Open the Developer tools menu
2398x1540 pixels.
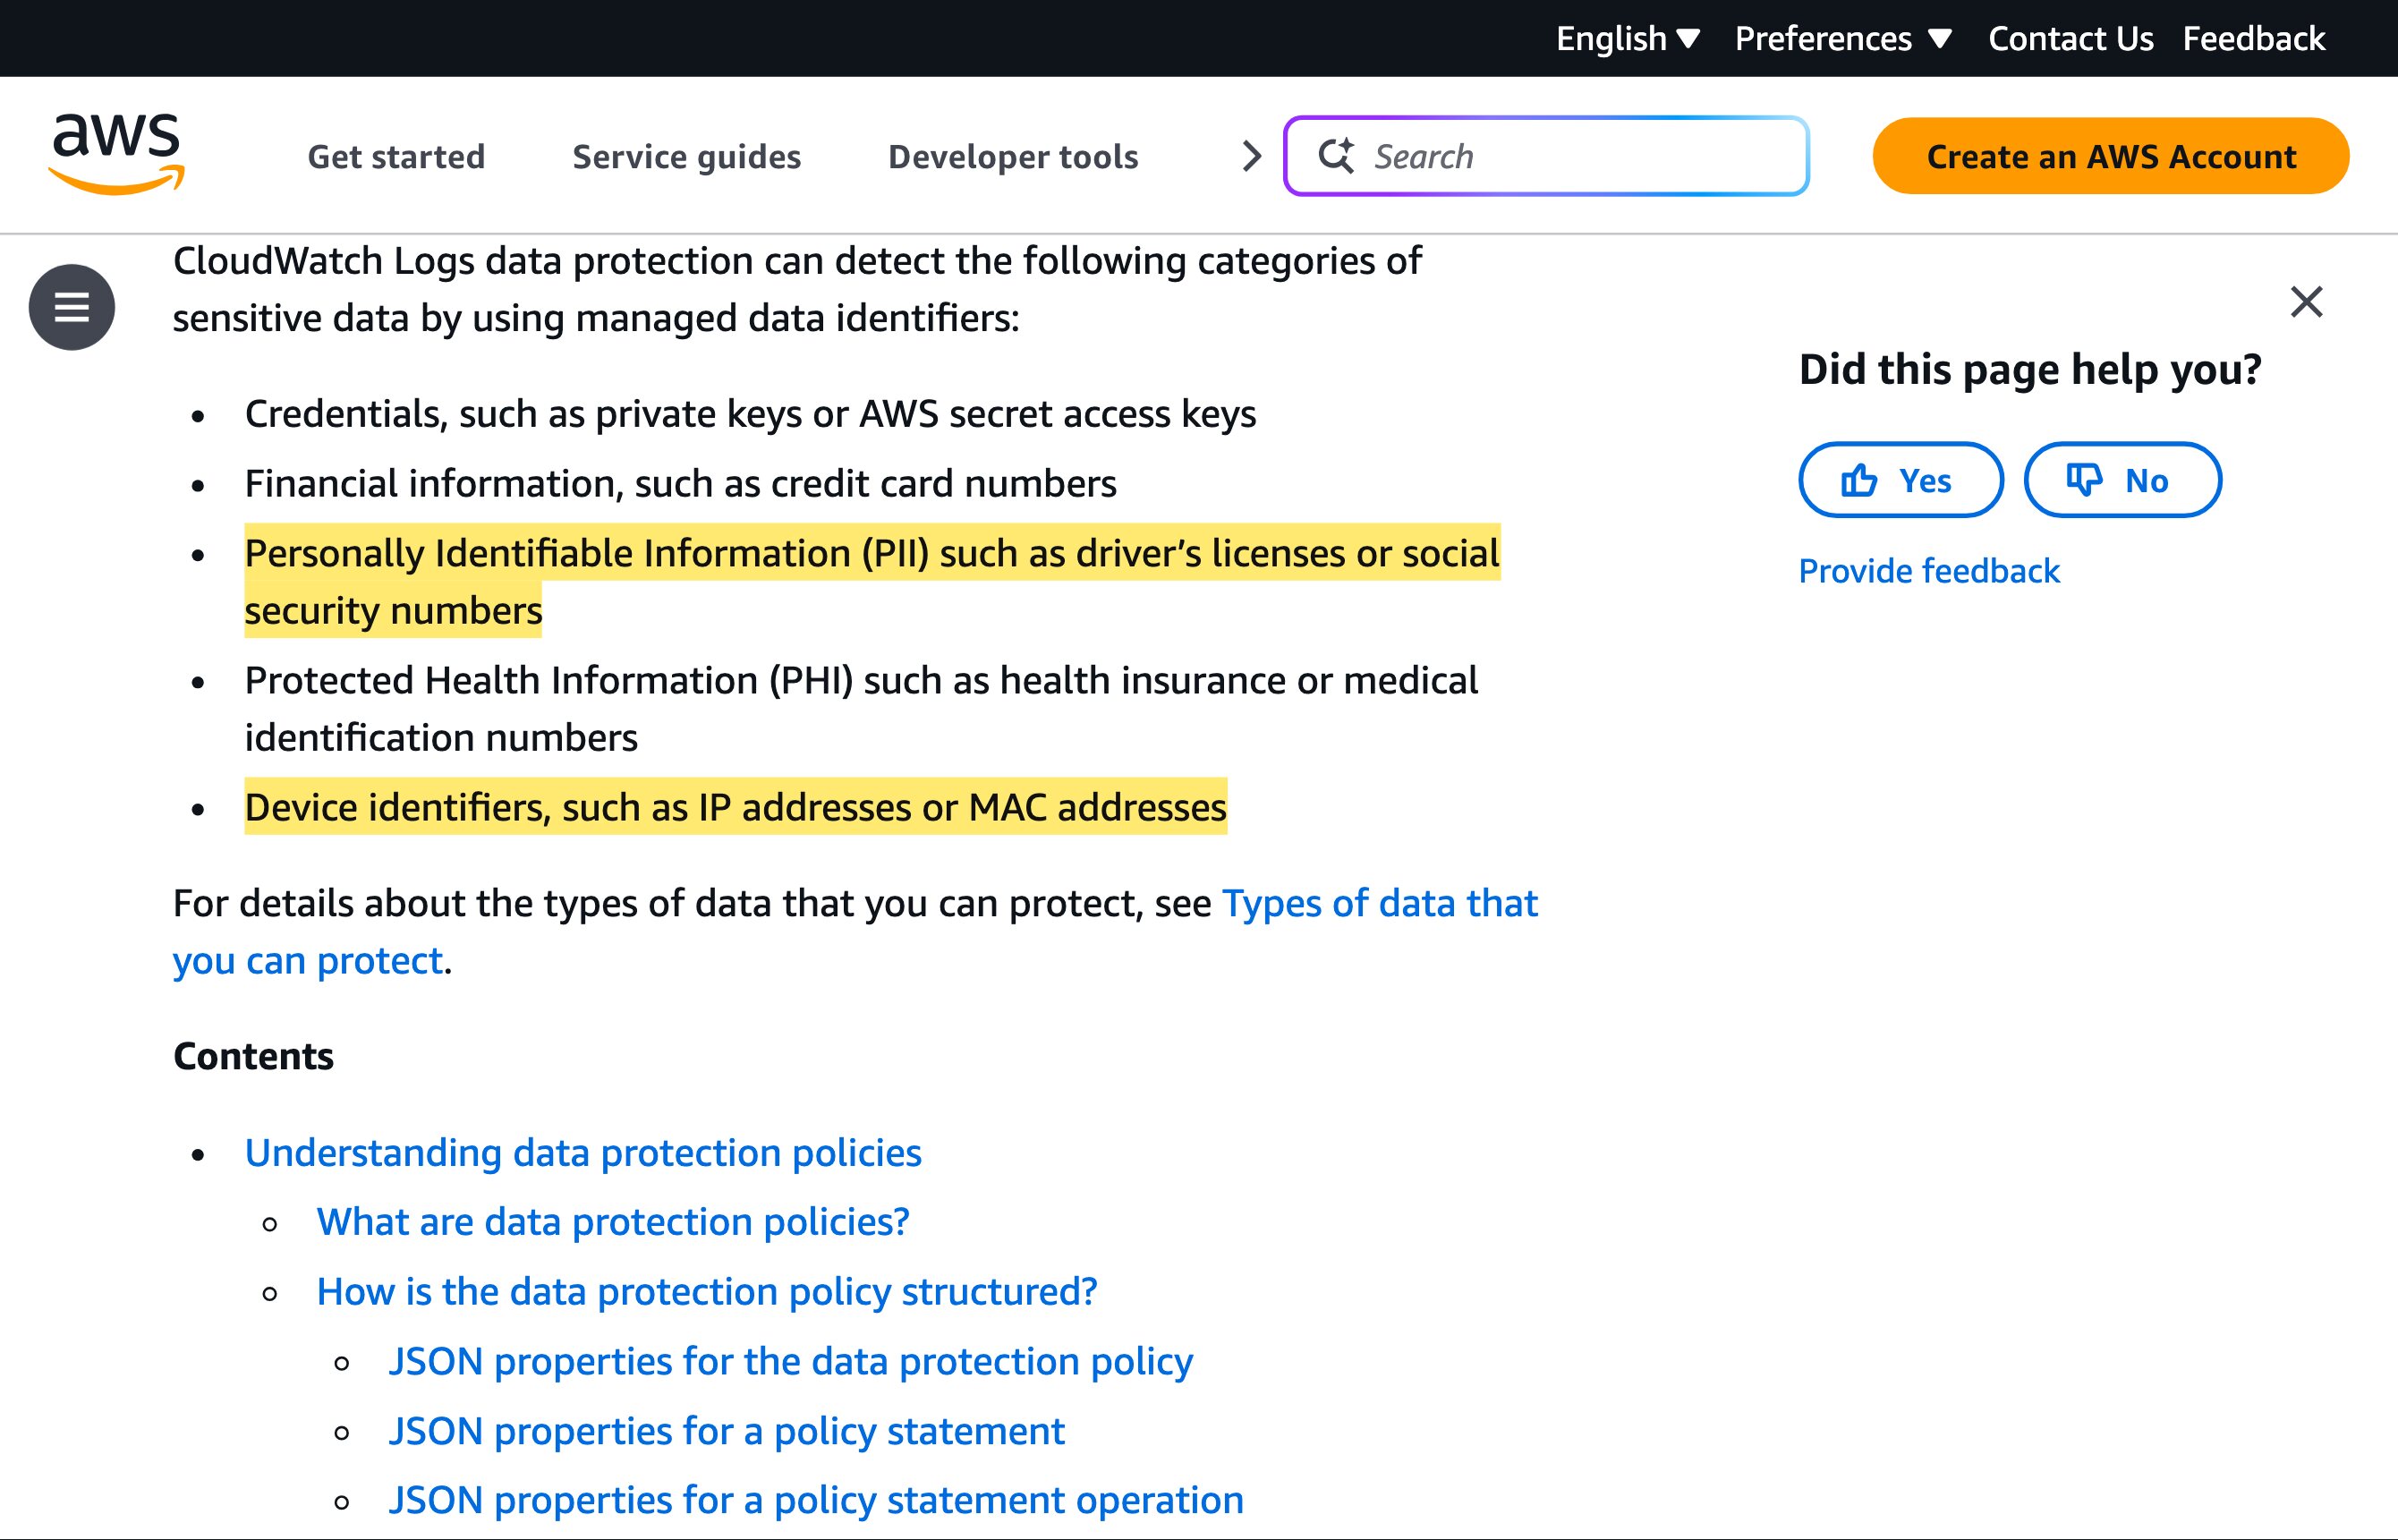tap(1013, 156)
